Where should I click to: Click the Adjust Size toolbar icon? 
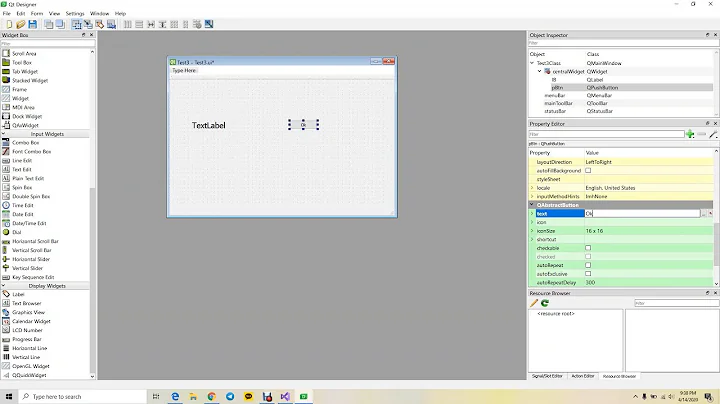click(209, 24)
